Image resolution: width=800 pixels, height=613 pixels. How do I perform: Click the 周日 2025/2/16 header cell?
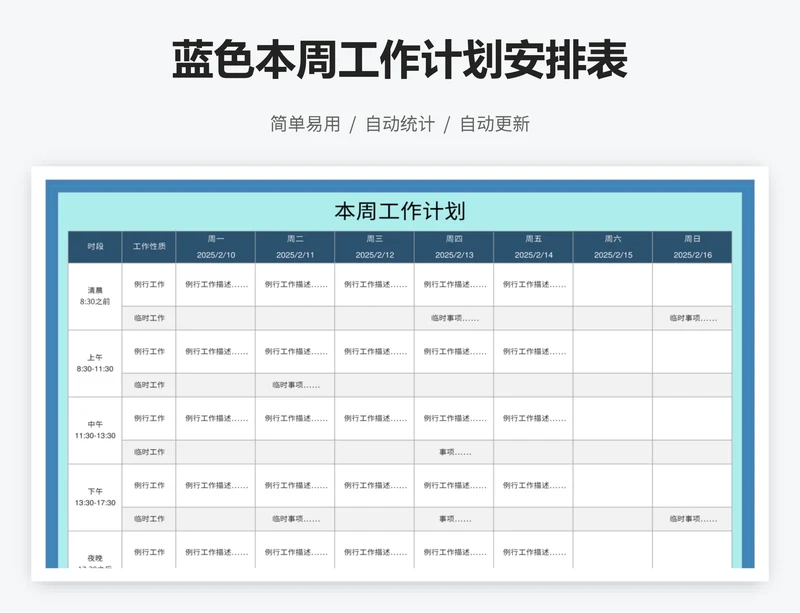click(692, 247)
